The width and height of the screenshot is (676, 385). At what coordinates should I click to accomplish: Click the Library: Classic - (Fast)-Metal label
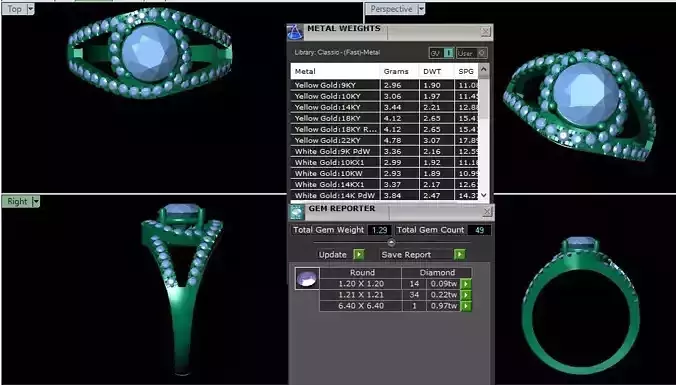[x=337, y=53]
